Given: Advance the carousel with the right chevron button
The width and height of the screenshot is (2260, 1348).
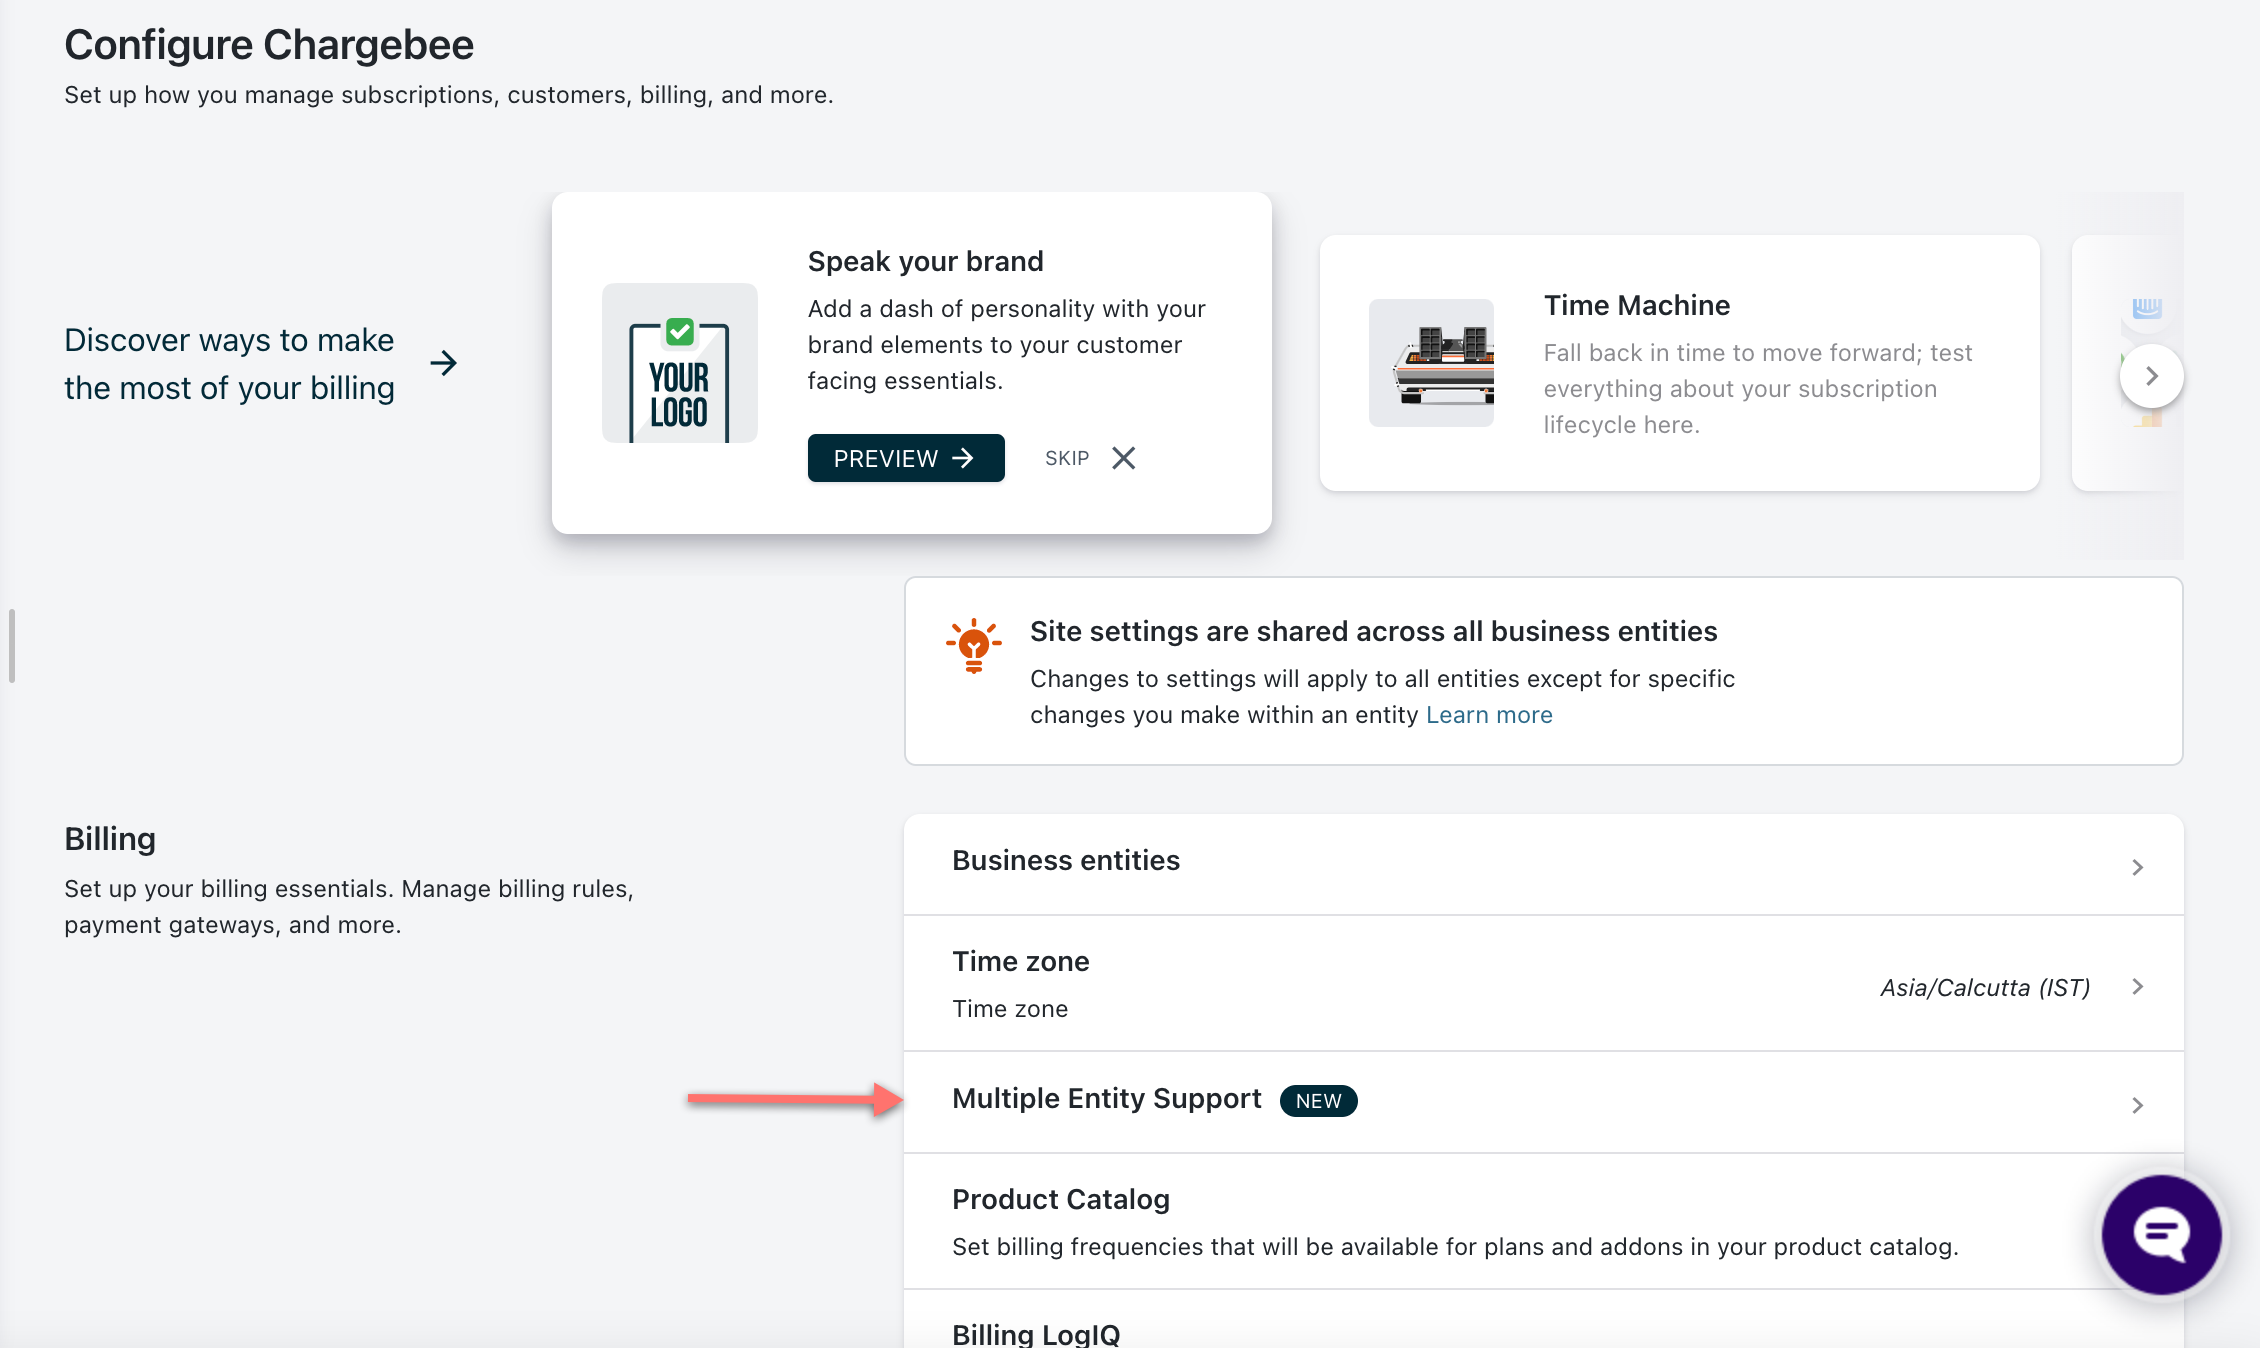Looking at the screenshot, I should (2152, 376).
